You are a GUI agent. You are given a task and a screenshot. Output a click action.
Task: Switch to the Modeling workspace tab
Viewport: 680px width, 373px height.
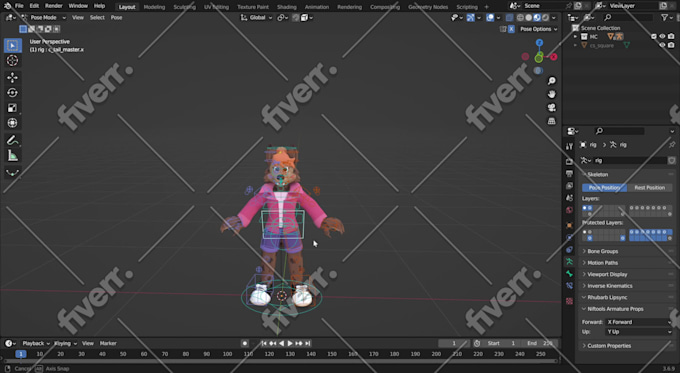click(154, 7)
